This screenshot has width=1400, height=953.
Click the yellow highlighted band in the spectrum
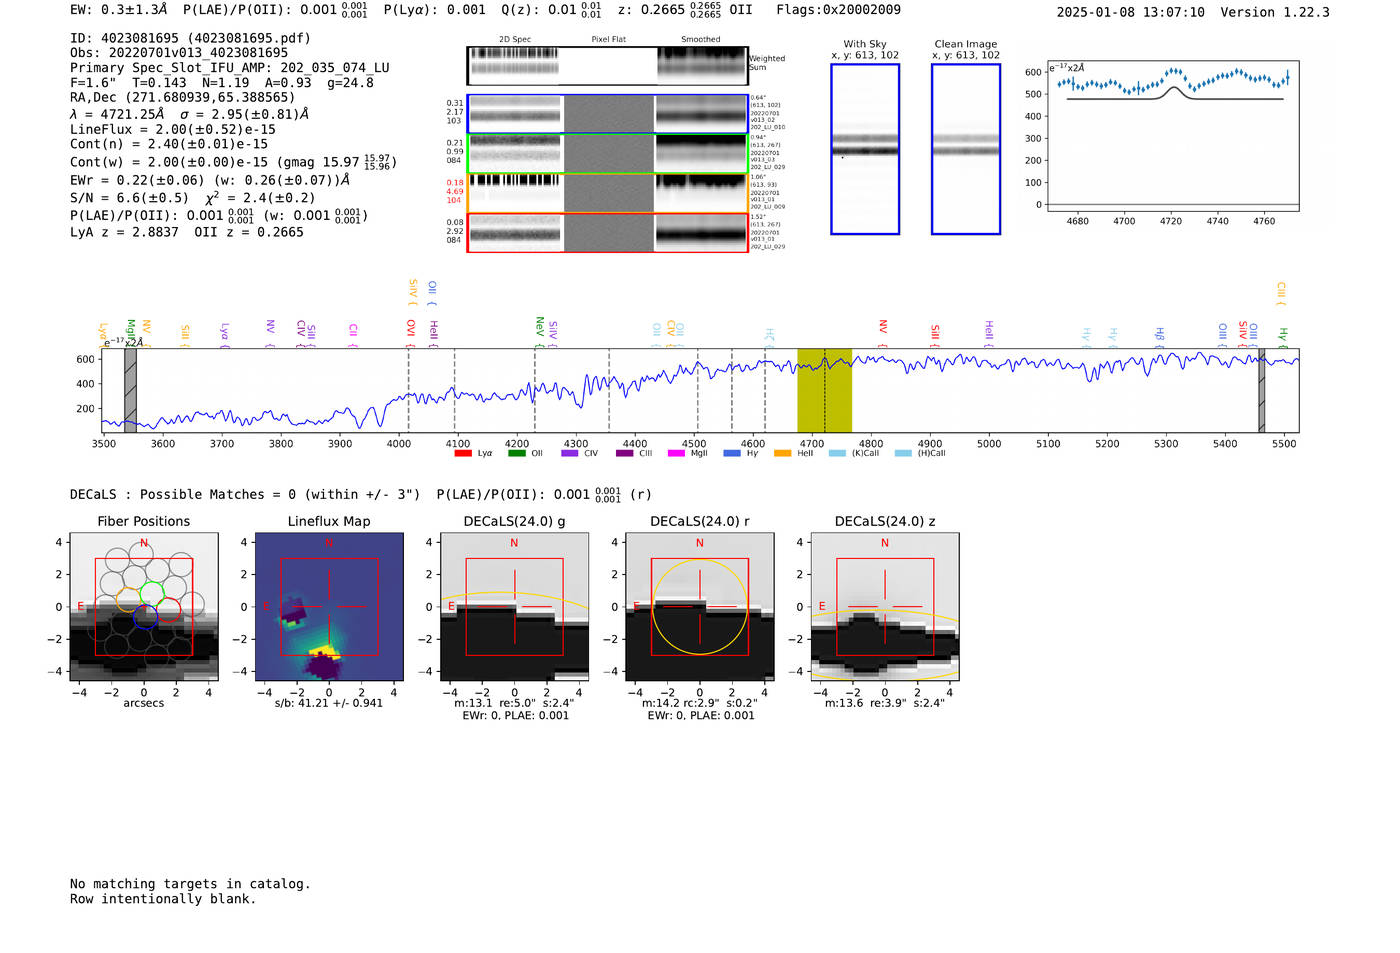tap(824, 390)
